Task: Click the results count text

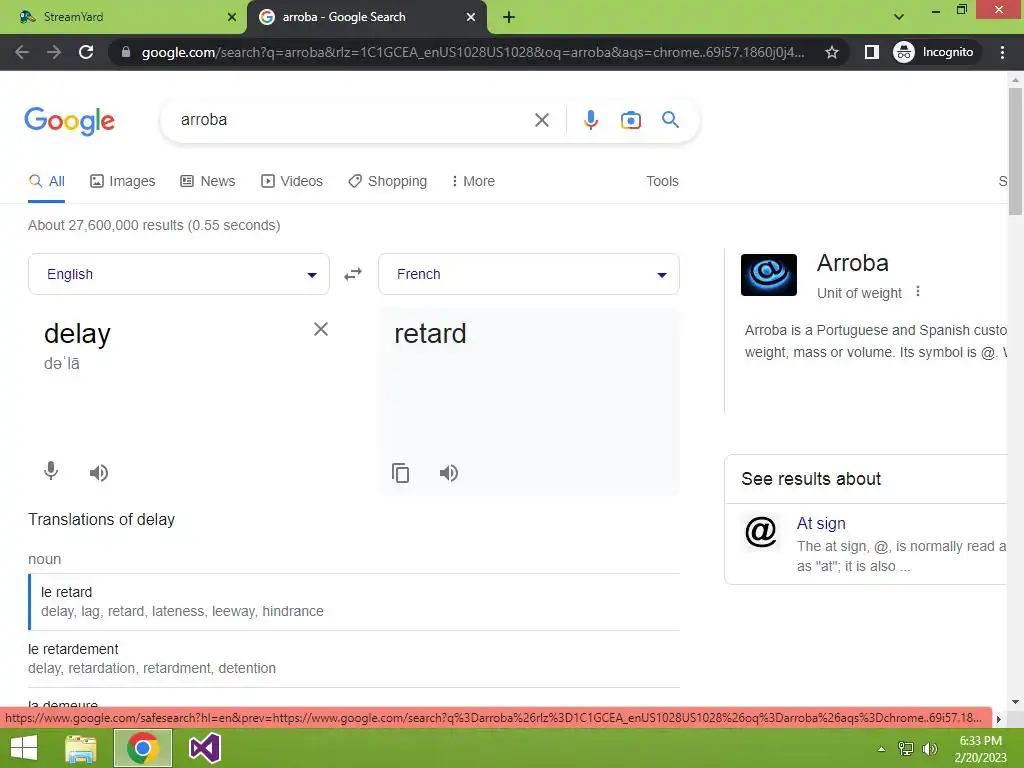Action: [154, 225]
